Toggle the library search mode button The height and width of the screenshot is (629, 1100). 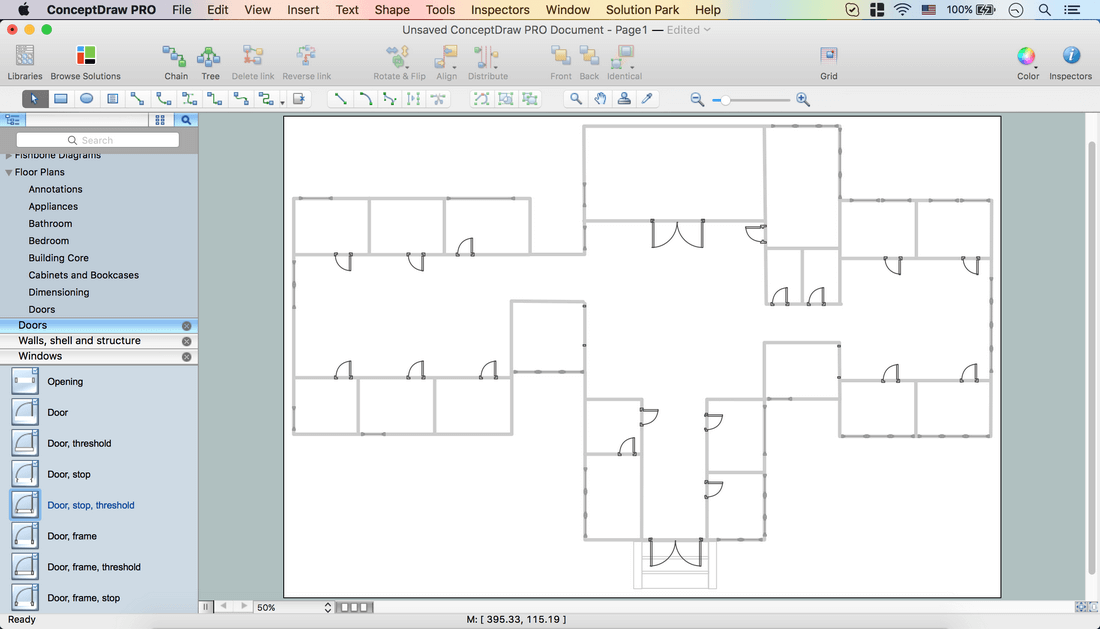pyautogui.click(x=186, y=120)
